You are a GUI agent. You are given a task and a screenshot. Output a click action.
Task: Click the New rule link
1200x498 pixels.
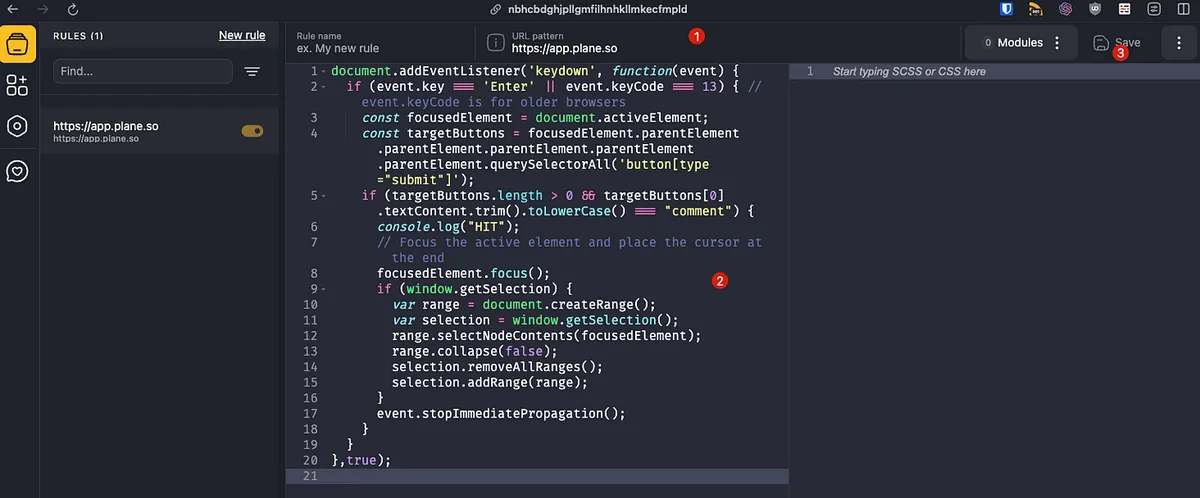point(242,35)
